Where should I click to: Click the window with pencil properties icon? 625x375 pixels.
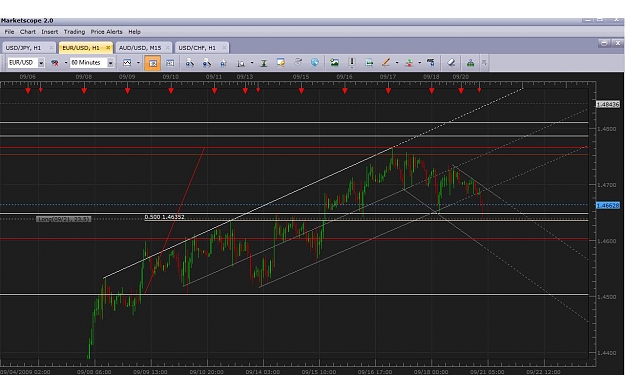(281, 63)
